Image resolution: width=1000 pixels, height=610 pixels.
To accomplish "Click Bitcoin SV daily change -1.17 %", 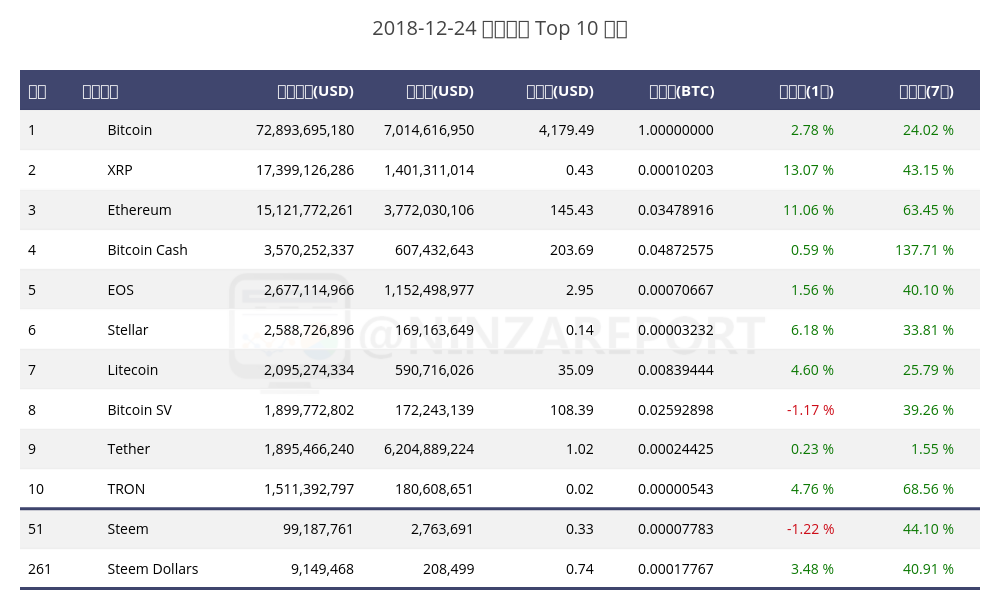I will (x=810, y=410).
